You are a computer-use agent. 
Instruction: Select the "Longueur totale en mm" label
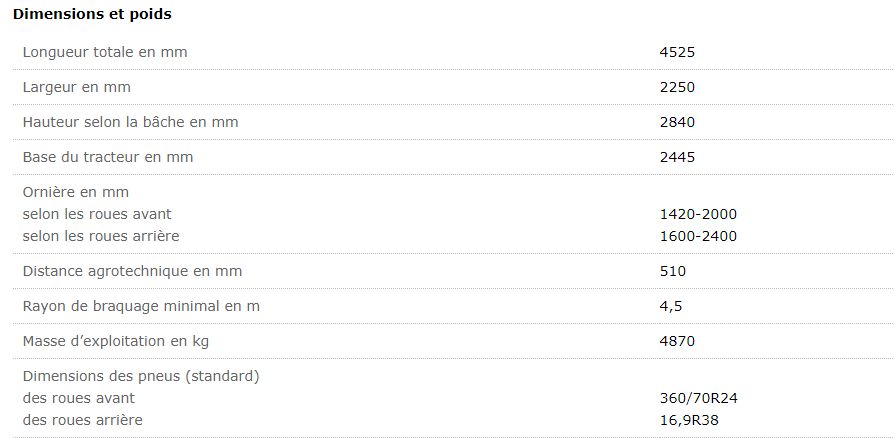click(x=105, y=52)
